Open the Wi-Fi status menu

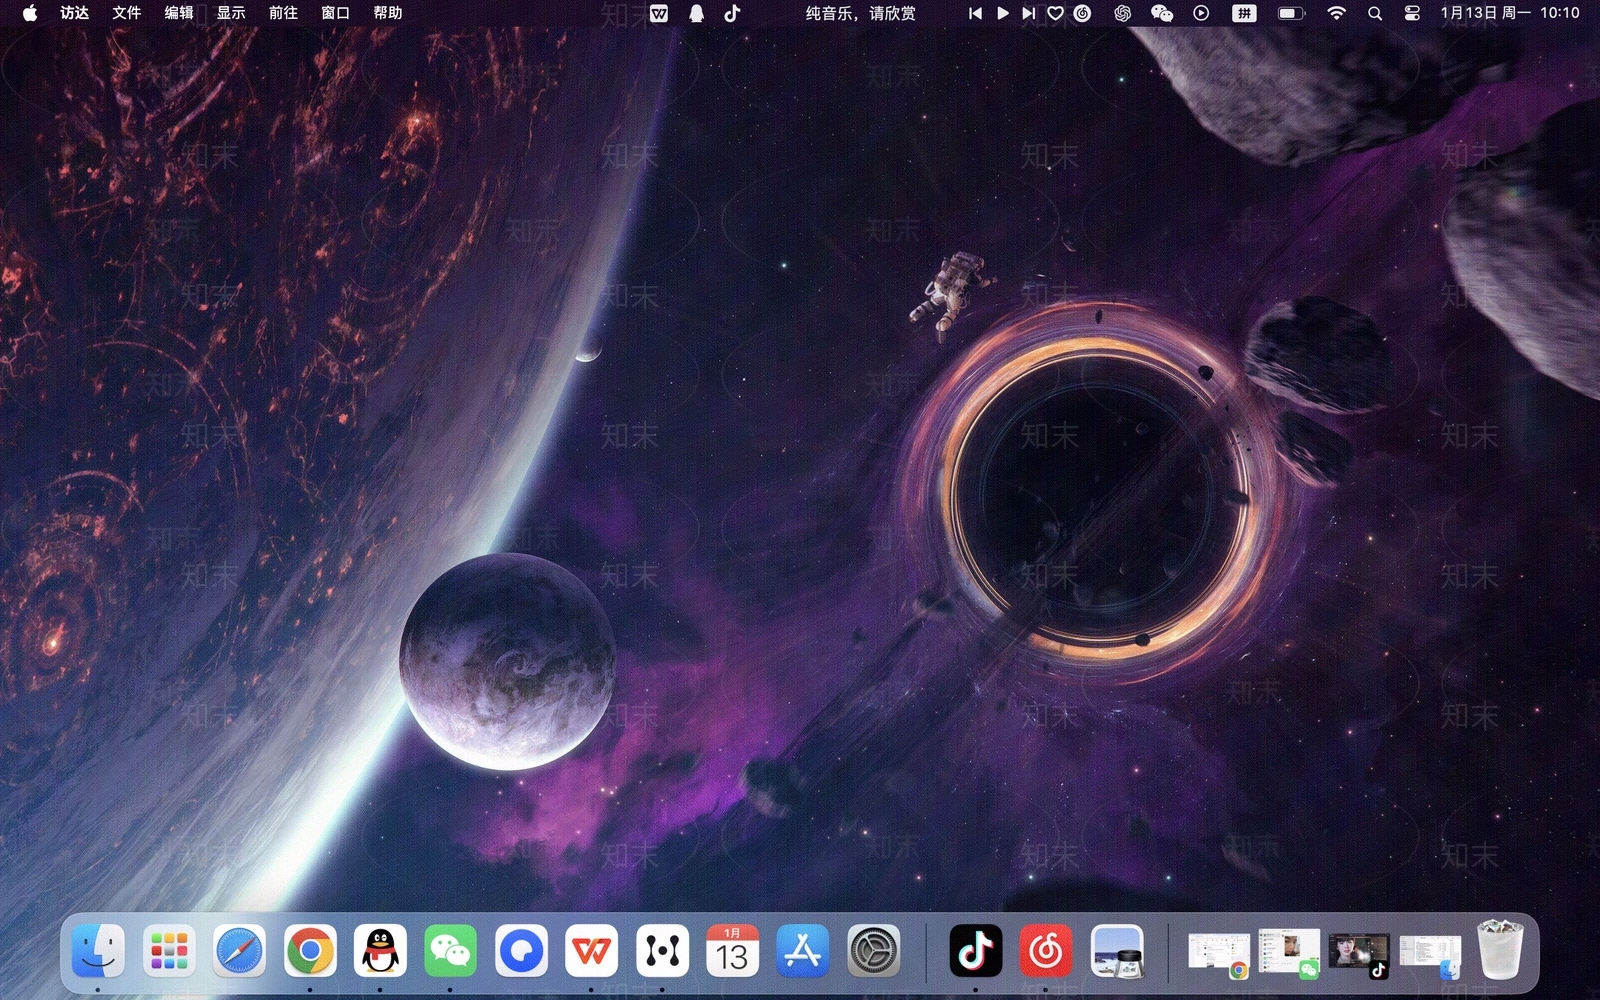coord(1335,14)
